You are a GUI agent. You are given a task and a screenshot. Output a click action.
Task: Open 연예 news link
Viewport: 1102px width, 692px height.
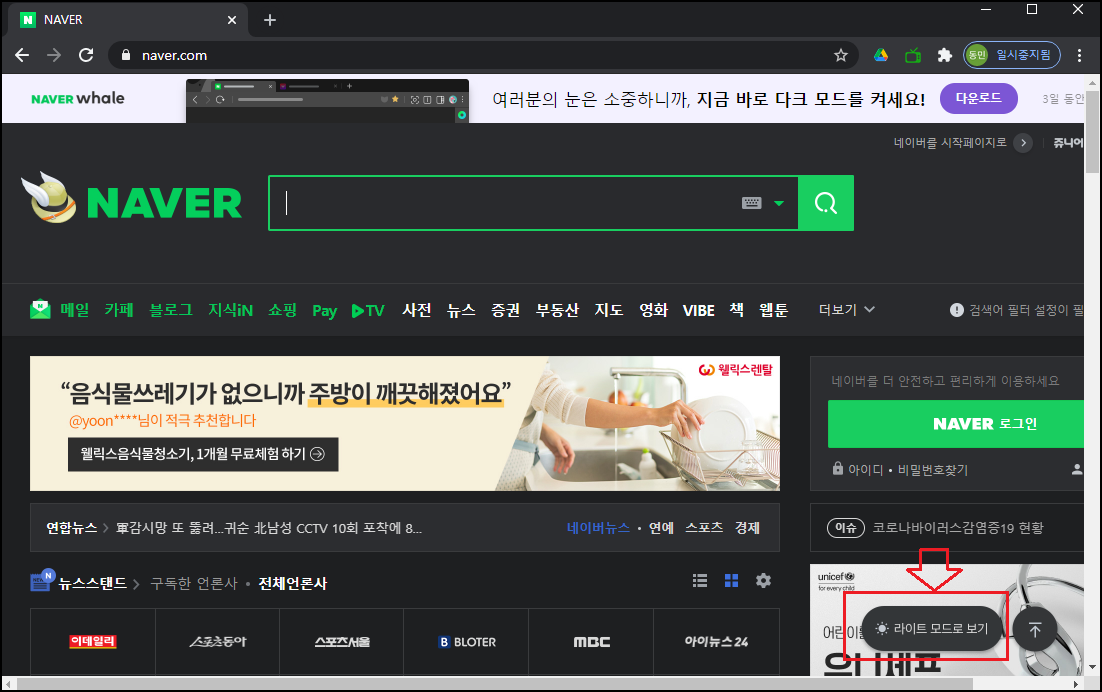point(661,528)
